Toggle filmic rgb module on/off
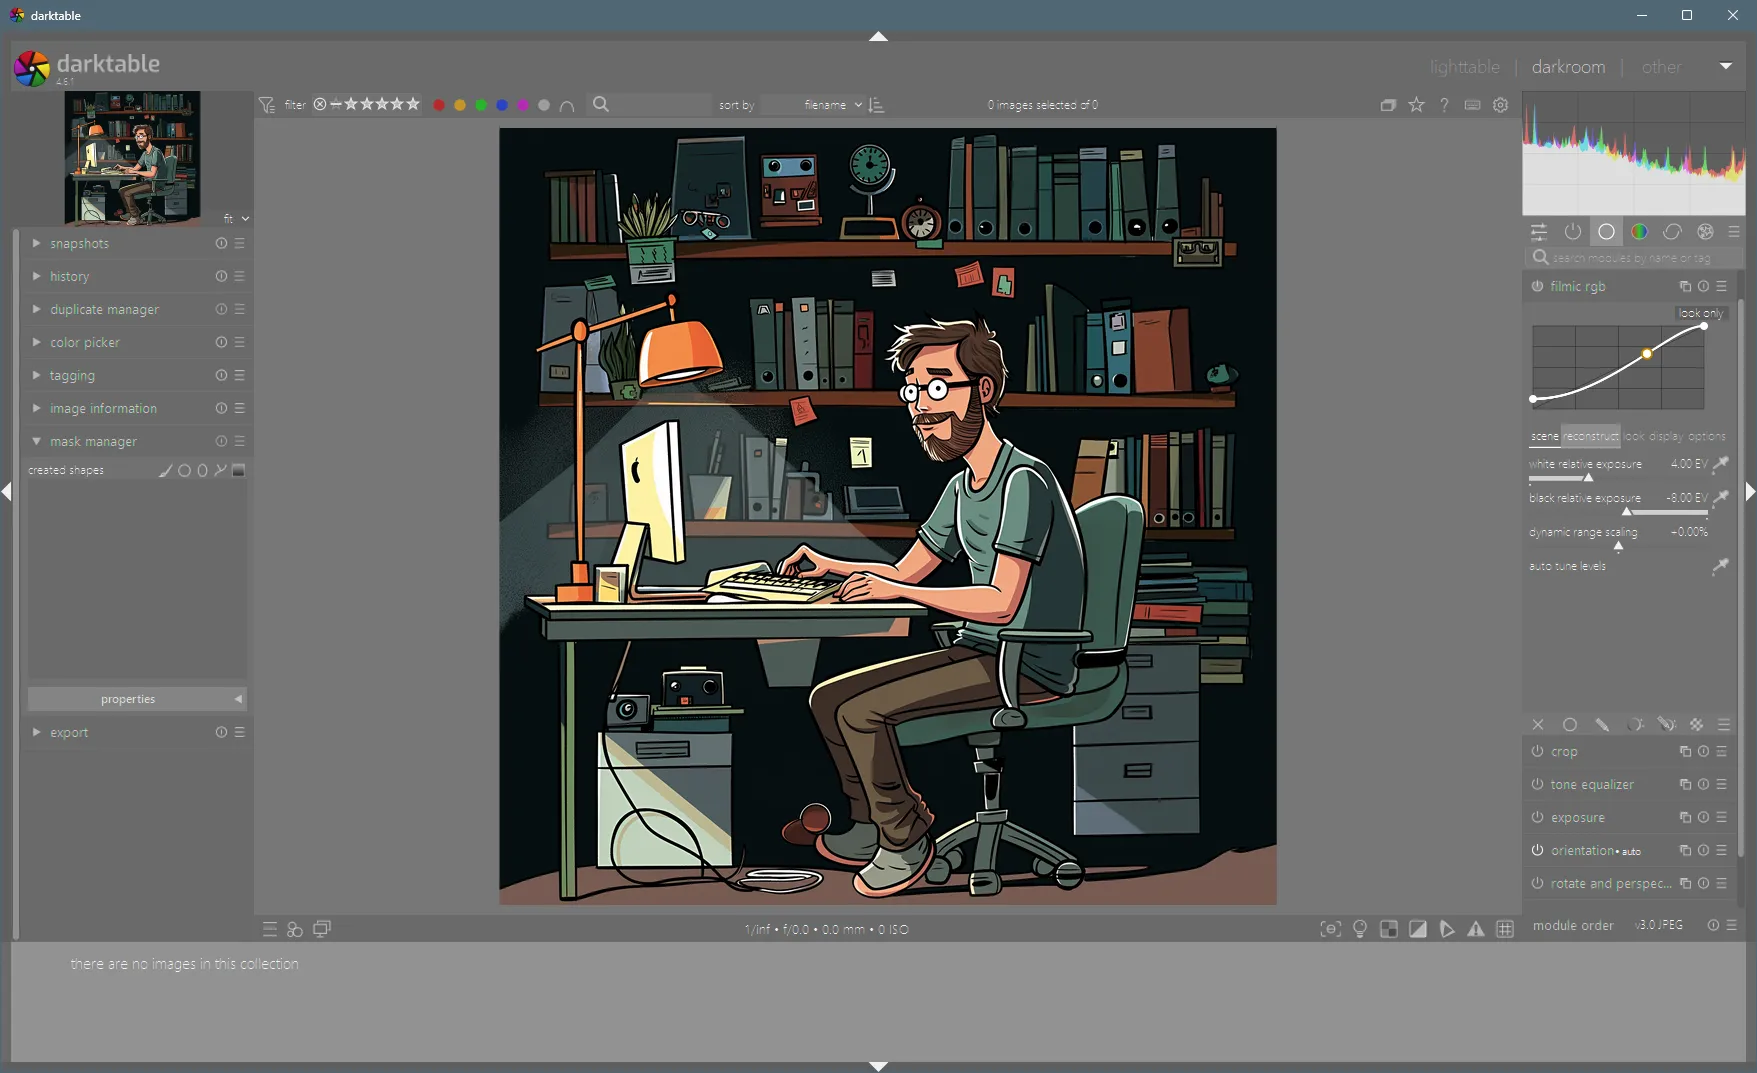Screen dimensions: 1757x1073 [1538, 287]
